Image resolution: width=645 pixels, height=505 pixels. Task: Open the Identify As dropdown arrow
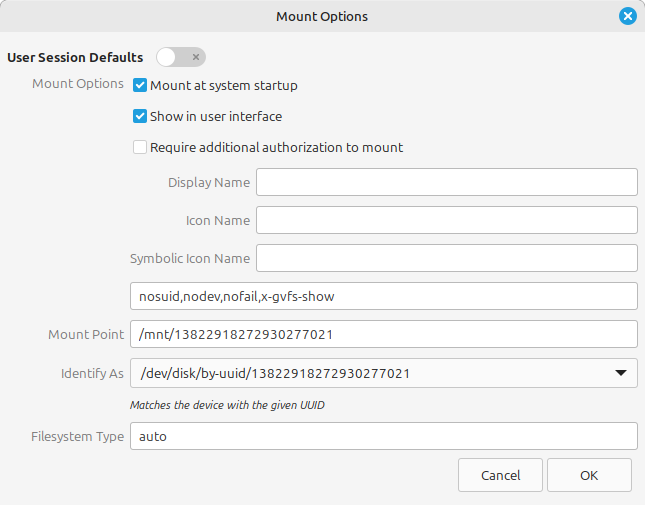click(x=621, y=373)
